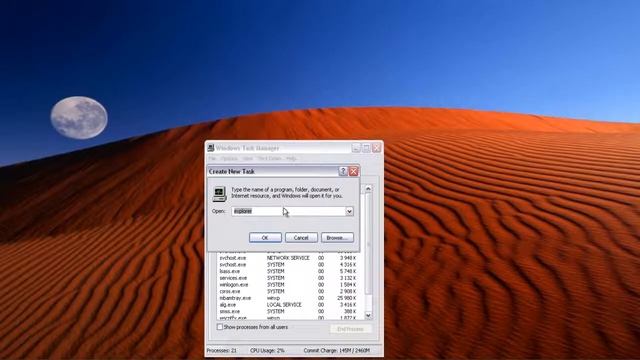The height and width of the screenshot is (360, 640).
Task: Open View menu in Task Manager
Action: tap(247, 158)
